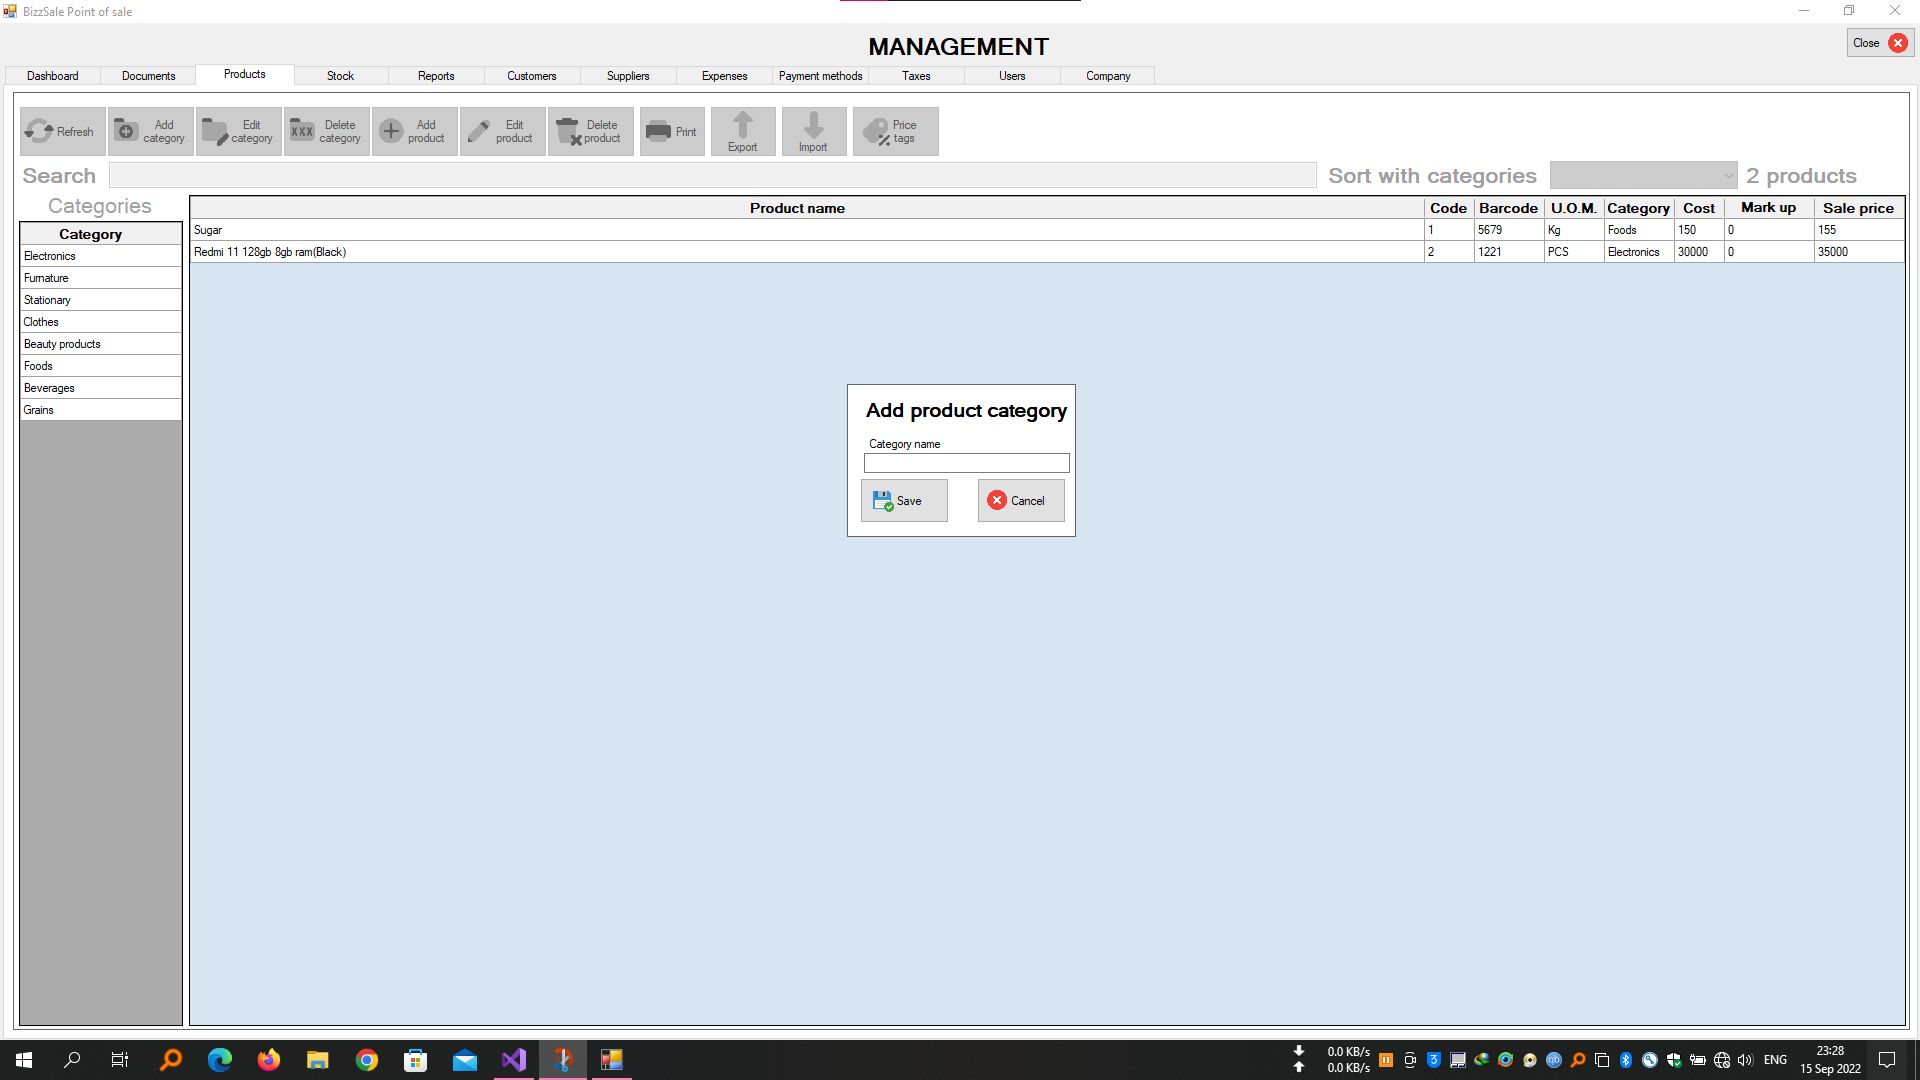Click the product Search field
Screen dimensions: 1920x1080
(712, 175)
